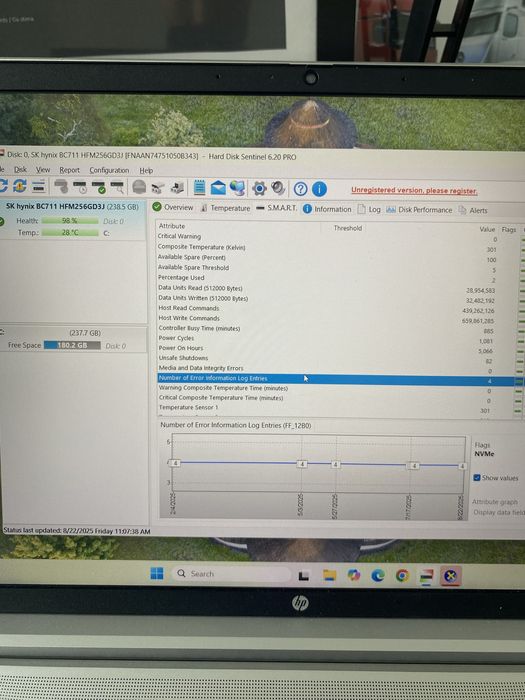Click the disk with green checkmark icon
Viewport: 525px width, 700px height.
(98, 187)
